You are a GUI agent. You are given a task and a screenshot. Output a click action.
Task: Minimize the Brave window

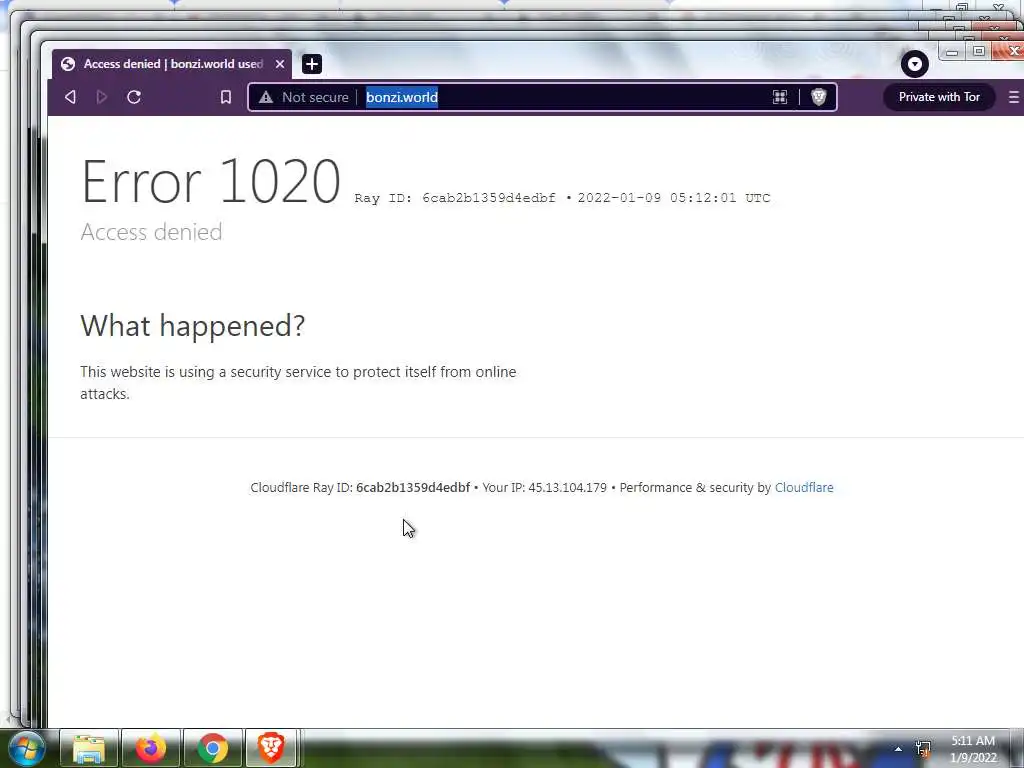(x=952, y=52)
